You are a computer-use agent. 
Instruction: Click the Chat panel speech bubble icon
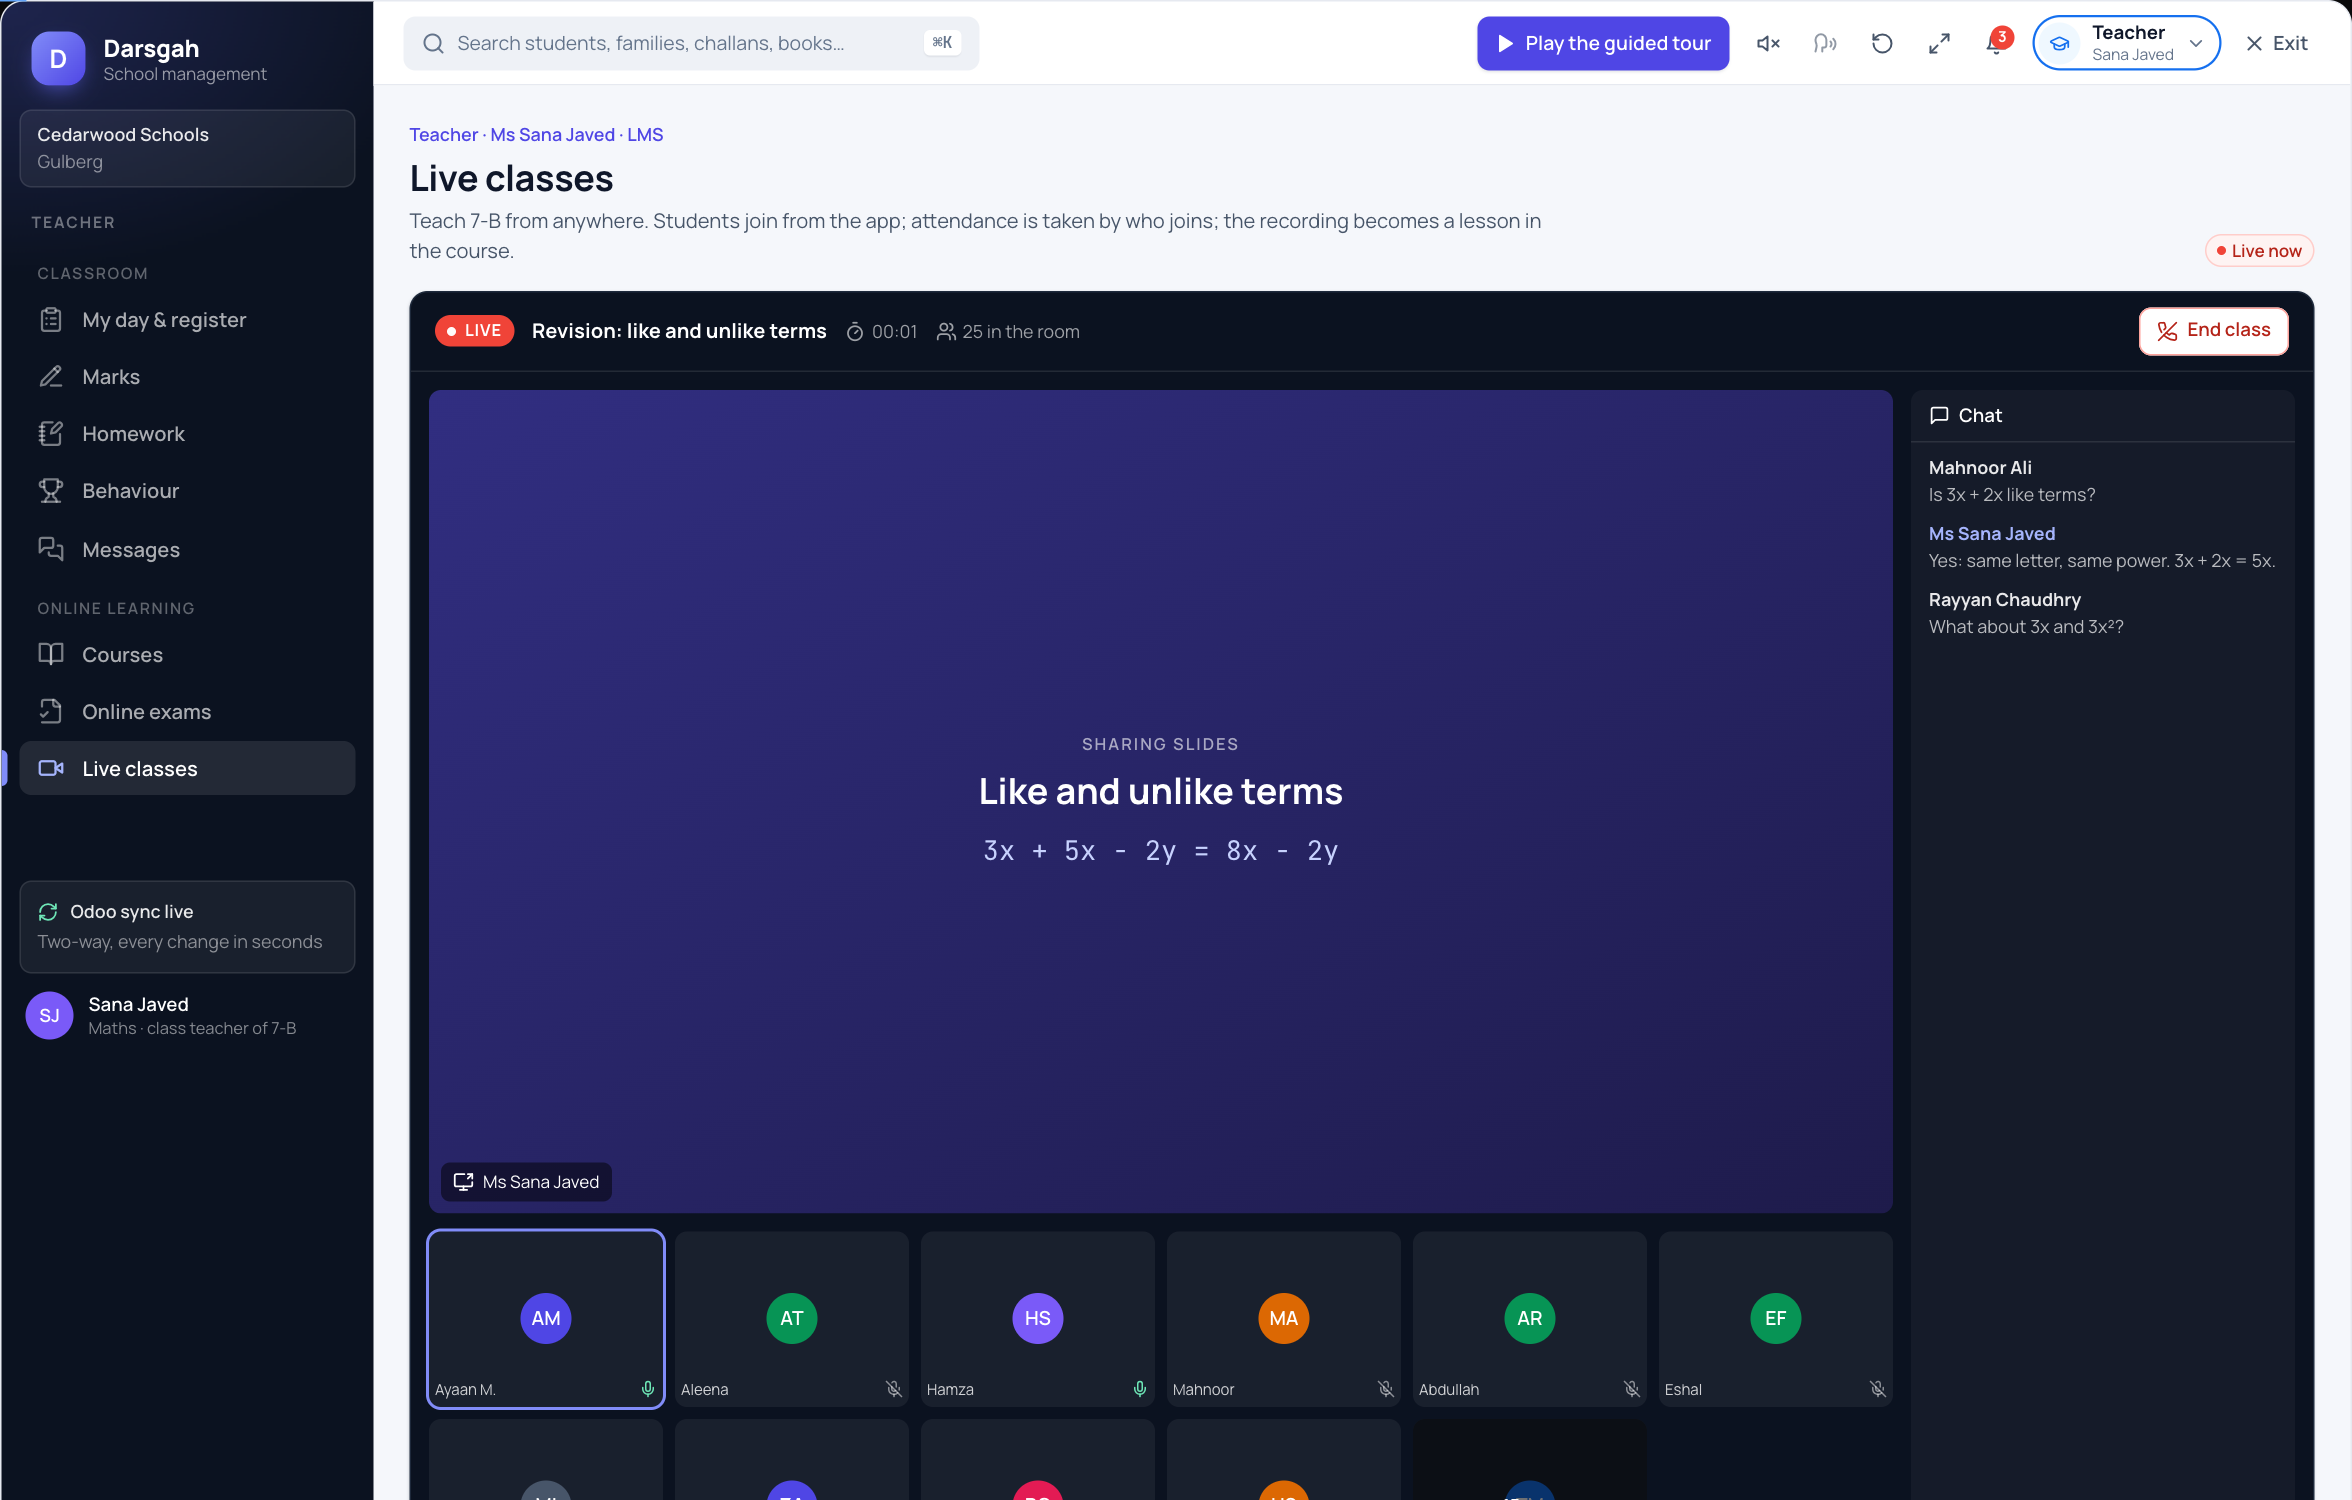tap(1939, 415)
